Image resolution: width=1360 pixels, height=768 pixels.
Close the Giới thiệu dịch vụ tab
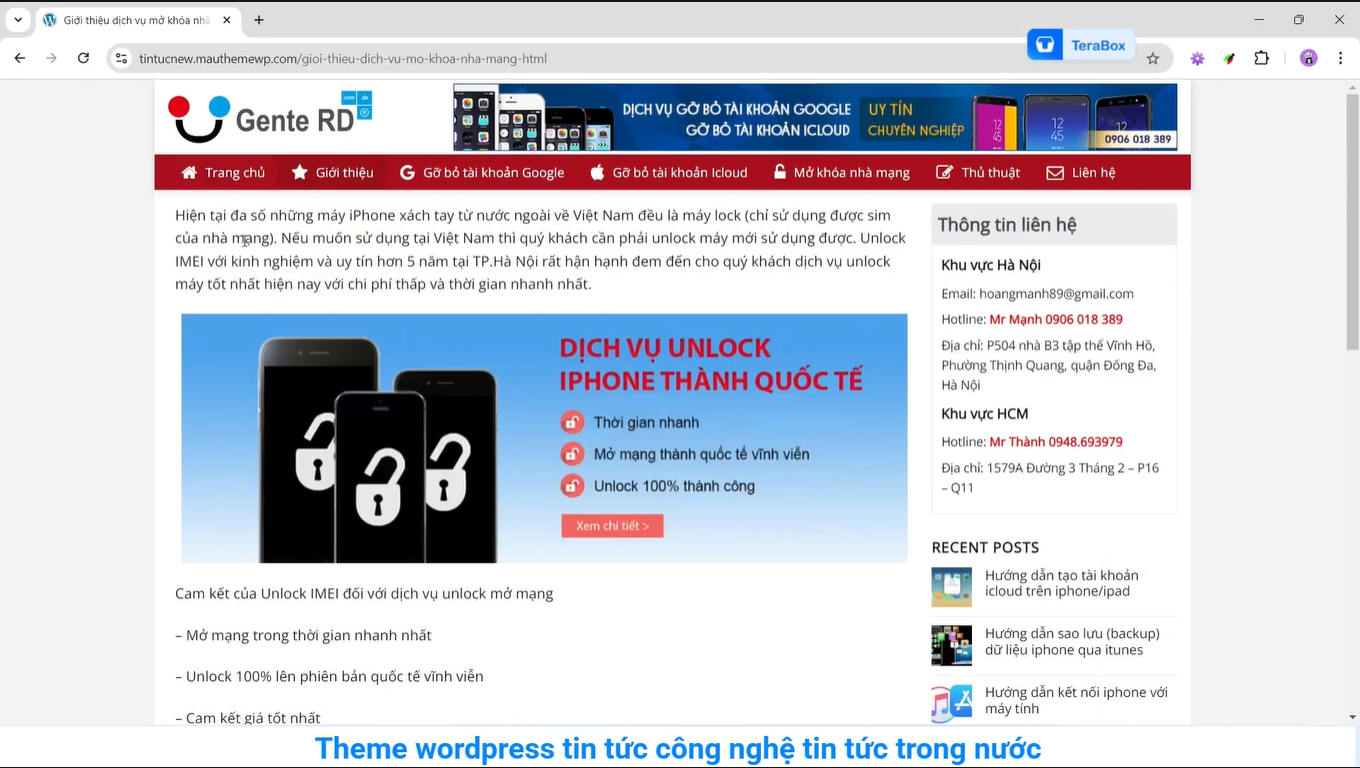[227, 20]
